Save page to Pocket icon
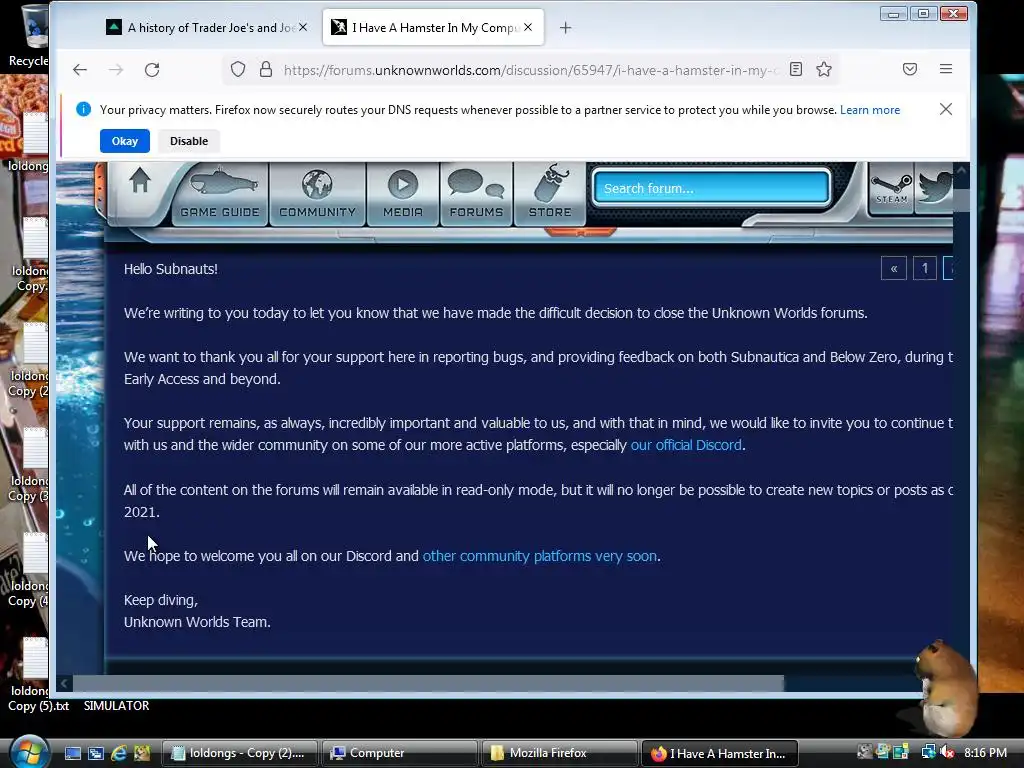The image size is (1024, 768). point(910,69)
